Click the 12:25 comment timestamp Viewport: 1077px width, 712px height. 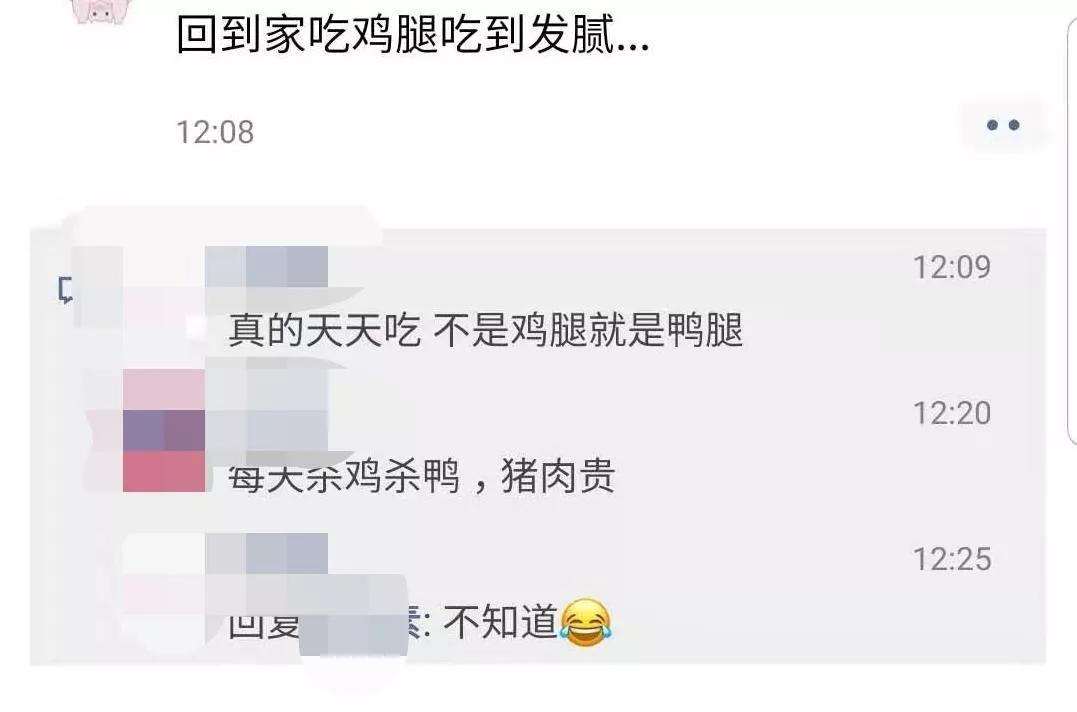pos(951,559)
